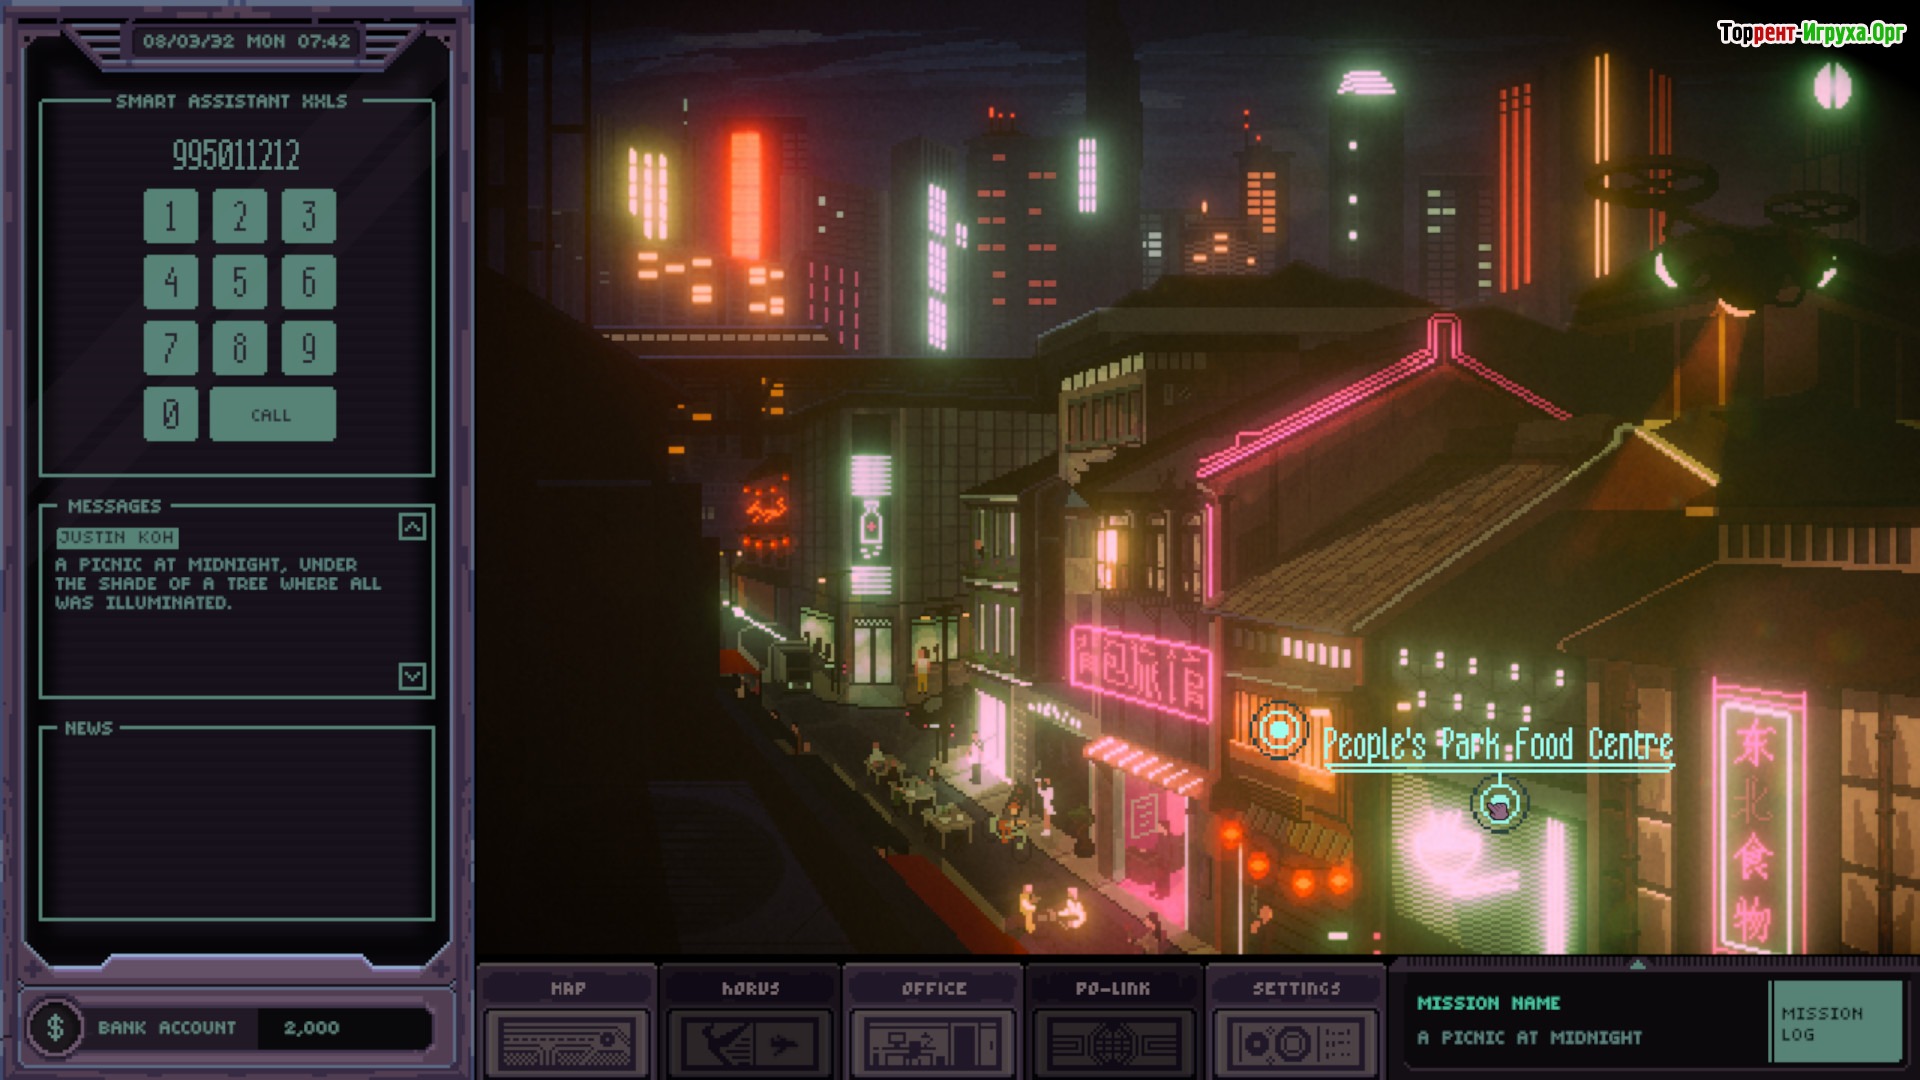Expand the mission panel arrow
The width and height of the screenshot is (1920, 1080).
[x=1637, y=965]
